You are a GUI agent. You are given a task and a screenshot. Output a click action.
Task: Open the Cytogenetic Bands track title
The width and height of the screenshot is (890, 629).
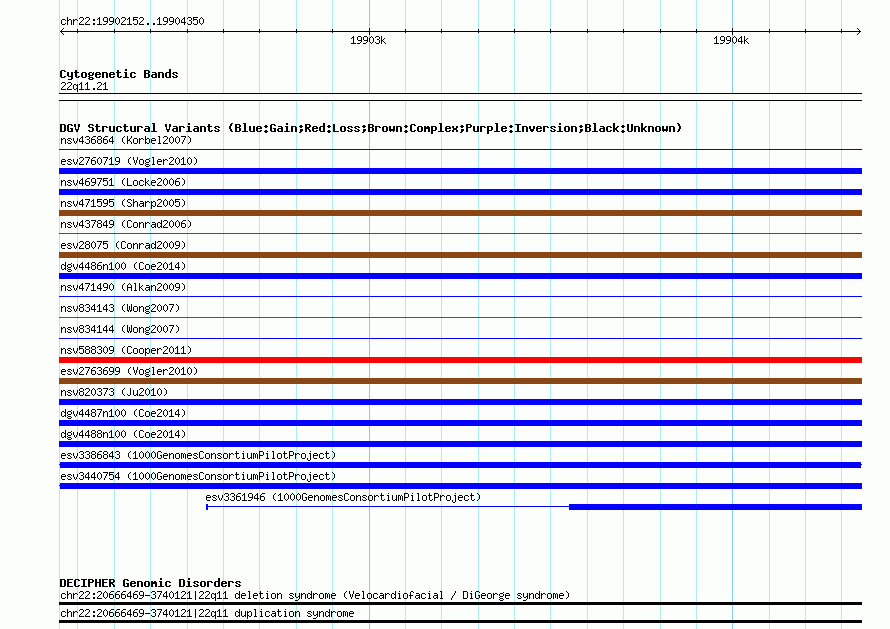click(x=119, y=74)
